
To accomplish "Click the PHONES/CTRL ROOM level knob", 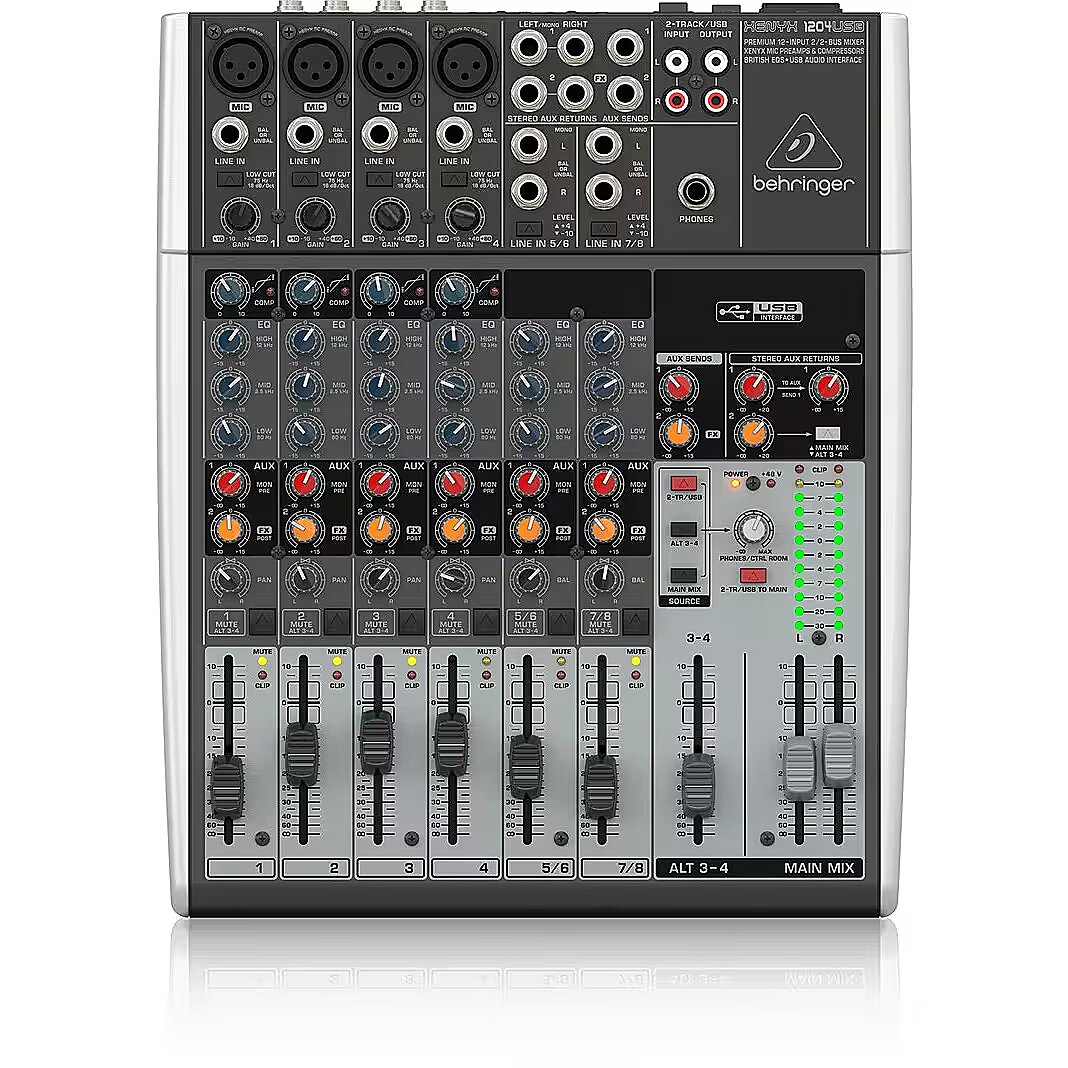I will (753, 530).
